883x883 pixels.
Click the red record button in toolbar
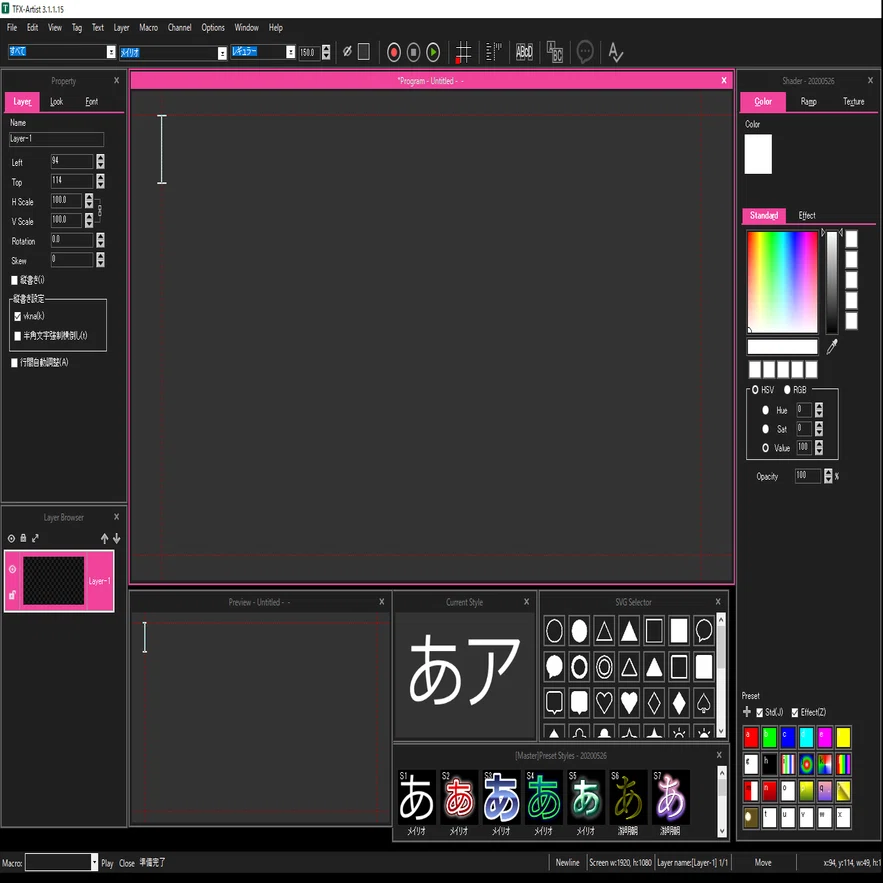pos(394,52)
